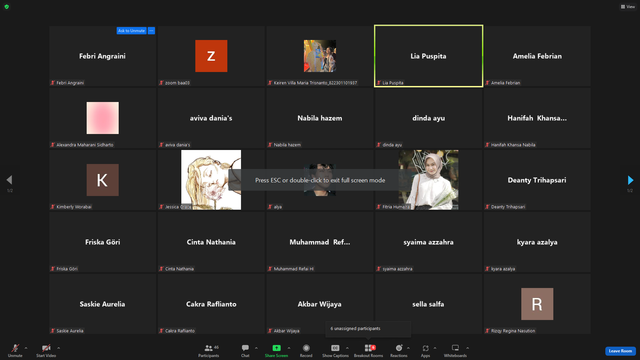The width and height of the screenshot is (640, 360).
Task: Select dinda ayu's tile name
Action: click(x=429, y=118)
